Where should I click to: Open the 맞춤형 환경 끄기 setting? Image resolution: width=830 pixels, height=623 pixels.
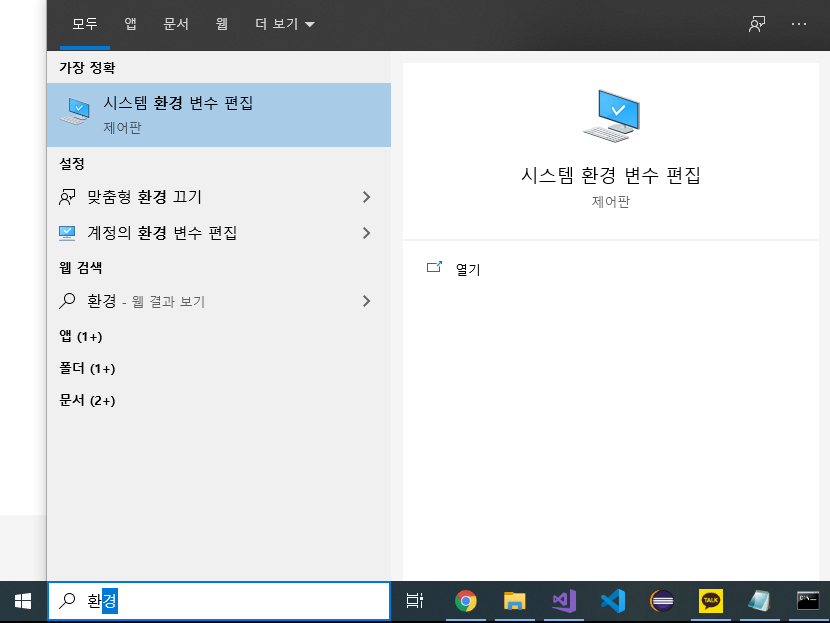[219, 197]
